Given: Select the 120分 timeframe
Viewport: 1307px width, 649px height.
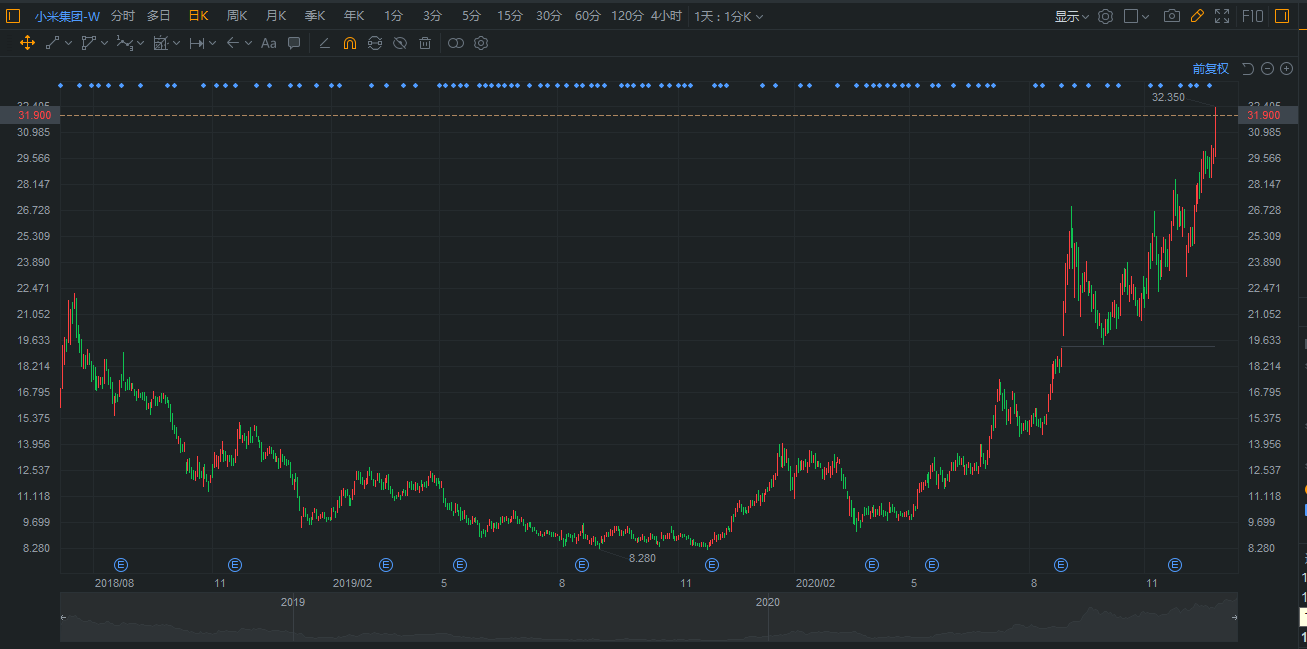Looking at the screenshot, I should [627, 16].
